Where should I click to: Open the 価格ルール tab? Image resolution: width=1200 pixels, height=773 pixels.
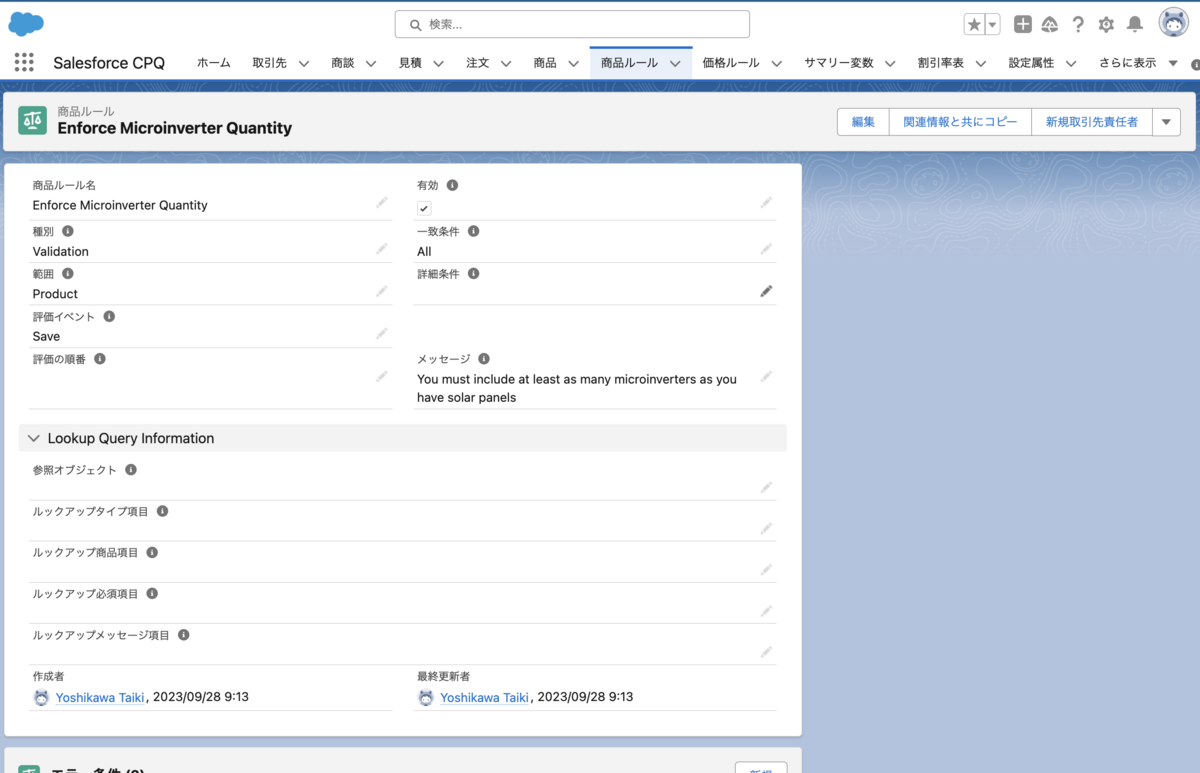pos(731,62)
